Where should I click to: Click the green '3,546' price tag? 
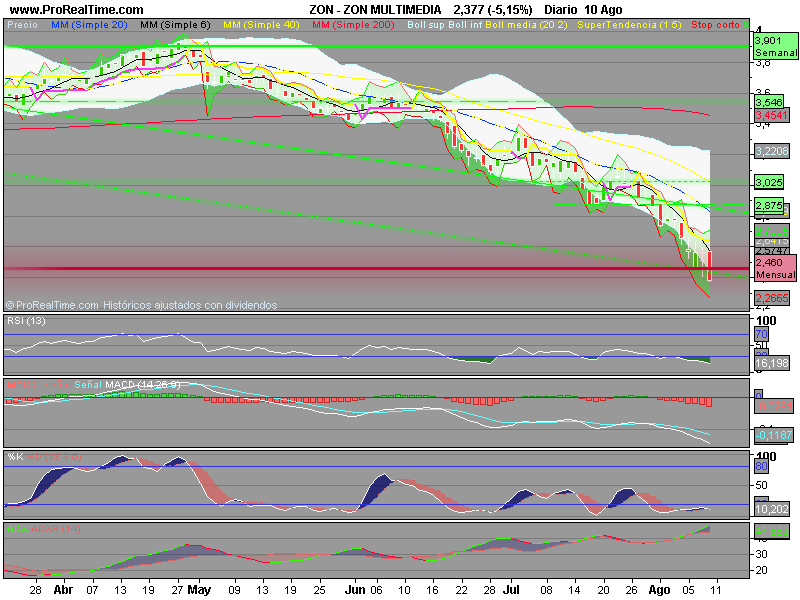coord(769,102)
